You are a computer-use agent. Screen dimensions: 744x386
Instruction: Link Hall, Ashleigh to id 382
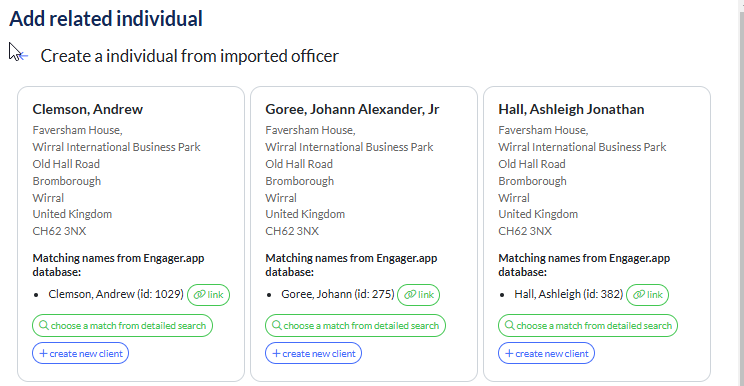pos(648,295)
